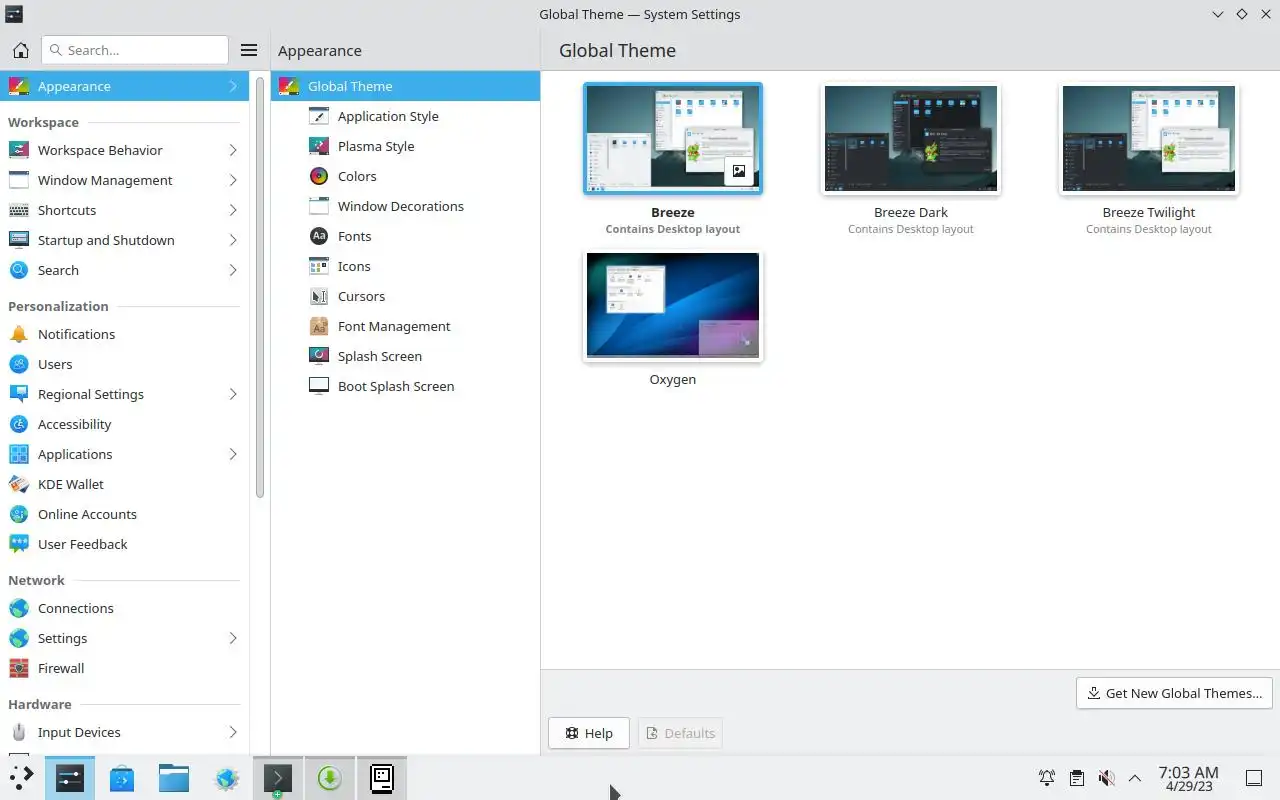Click the Appearance category icon
The image size is (1280, 800).
pyautogui.click(x=19, y=86)
